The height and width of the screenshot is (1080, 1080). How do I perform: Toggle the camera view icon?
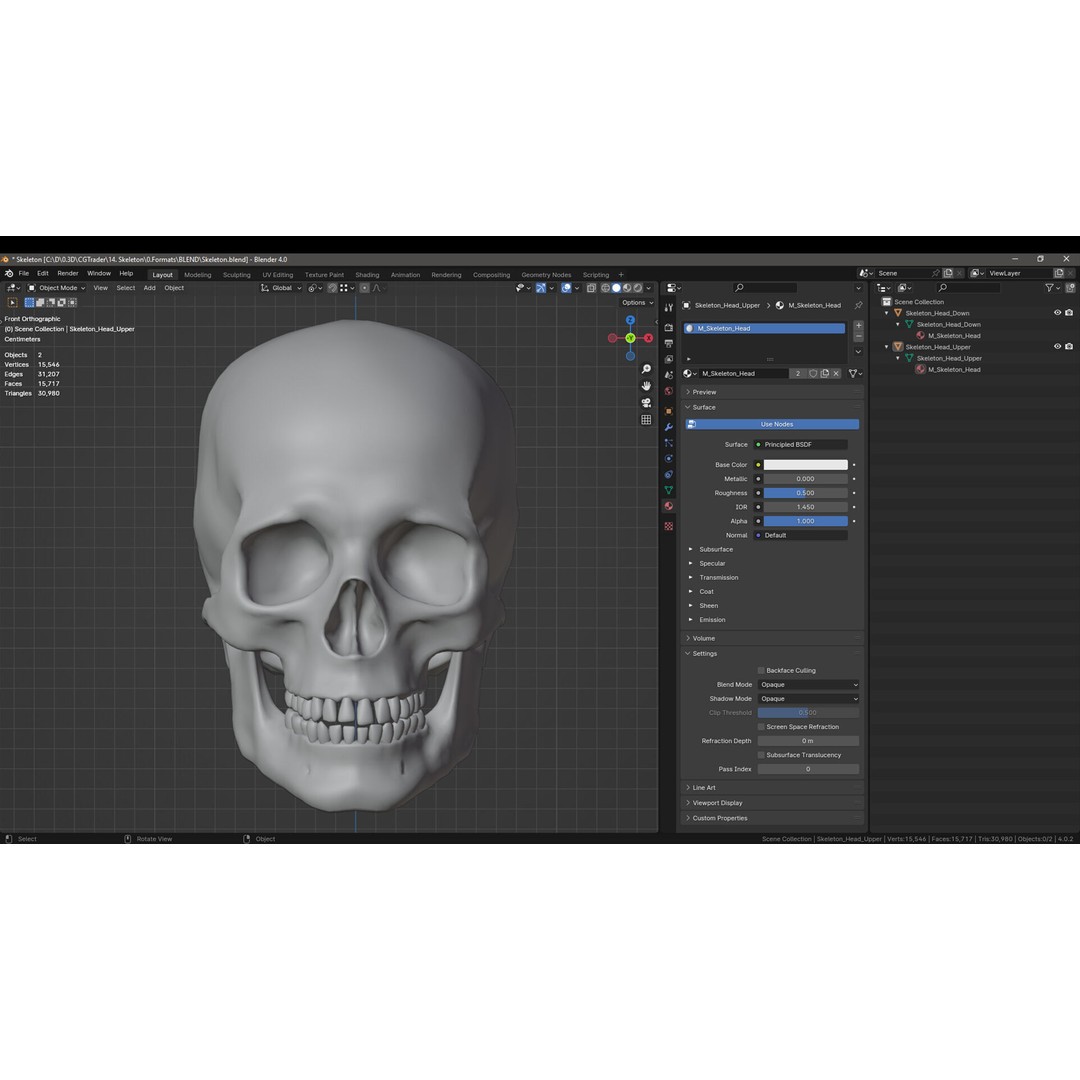pos(646,402)
